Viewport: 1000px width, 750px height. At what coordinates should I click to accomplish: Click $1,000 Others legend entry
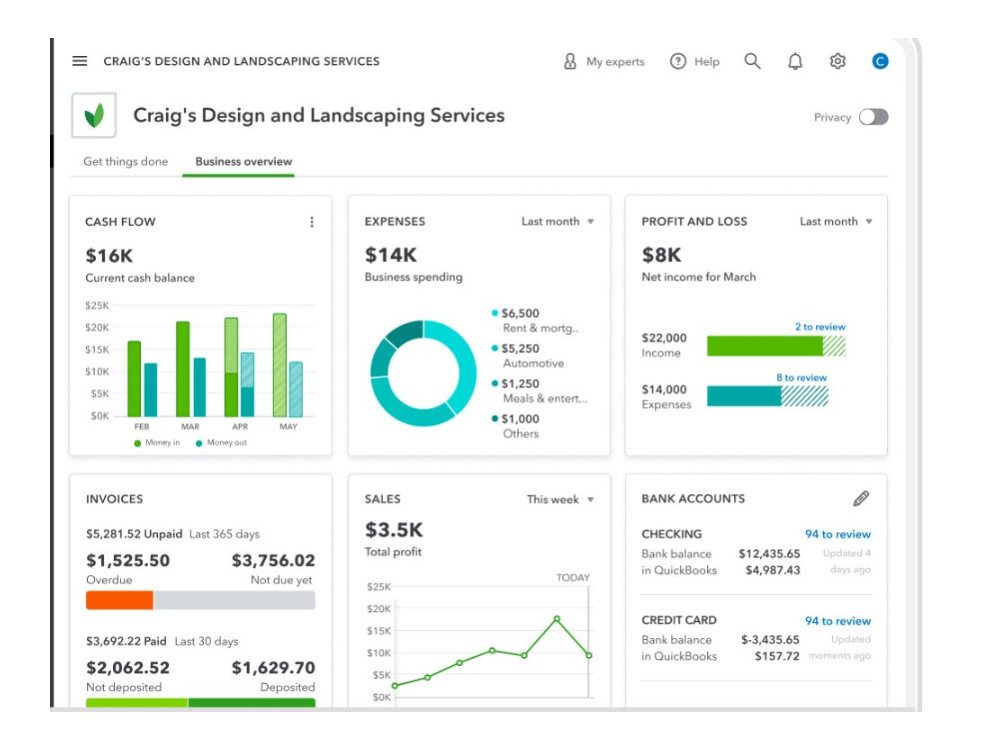[x=515, y=426]
